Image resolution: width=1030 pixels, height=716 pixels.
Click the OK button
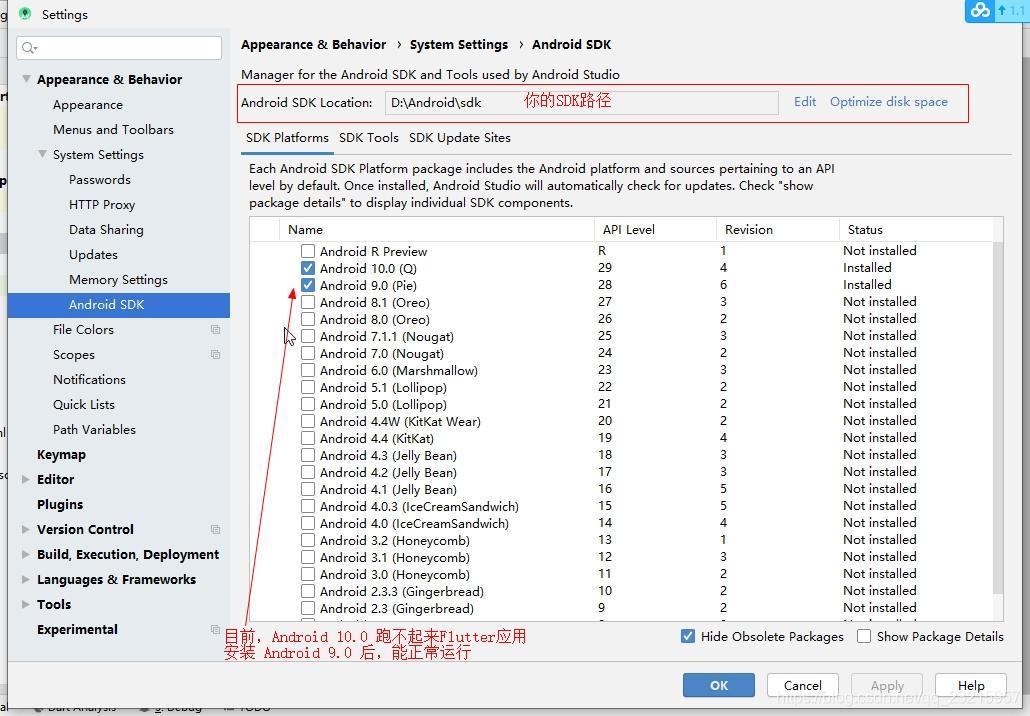[719, 685]
